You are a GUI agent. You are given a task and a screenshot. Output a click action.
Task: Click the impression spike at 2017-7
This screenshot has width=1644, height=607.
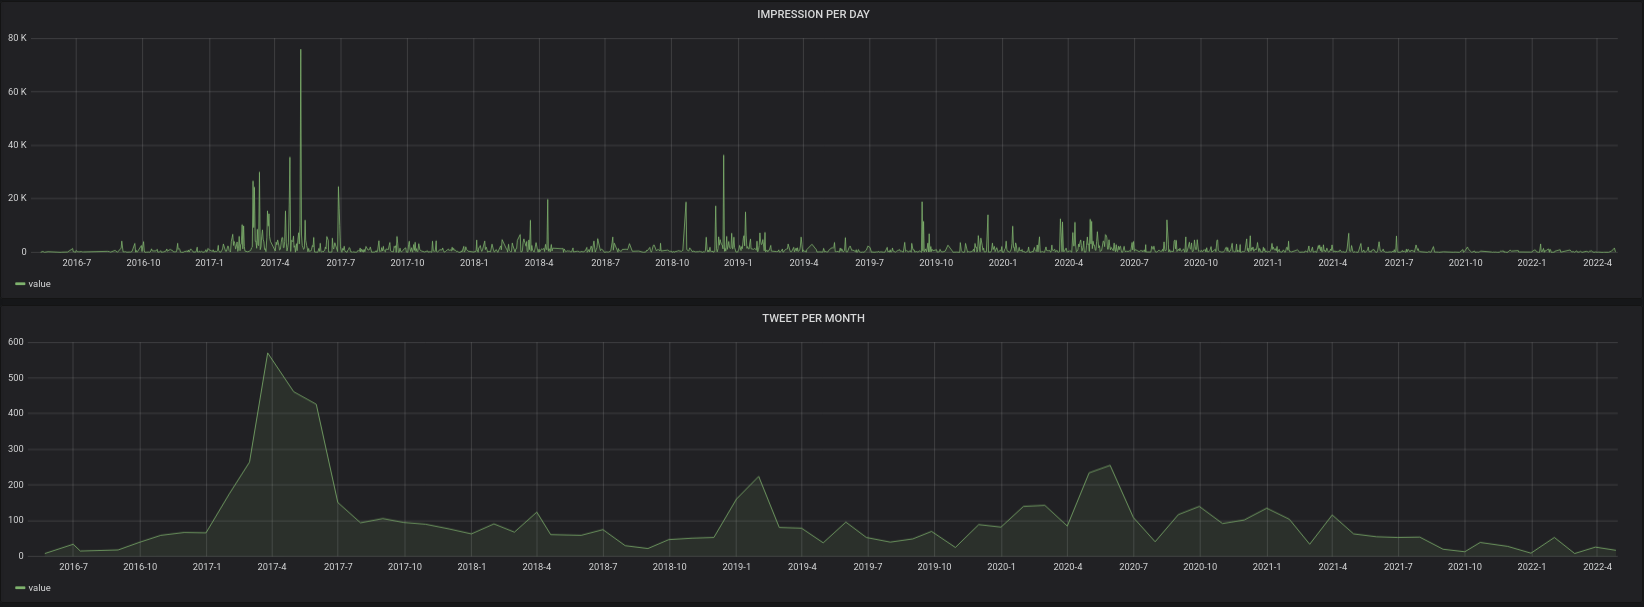[338, 188]
